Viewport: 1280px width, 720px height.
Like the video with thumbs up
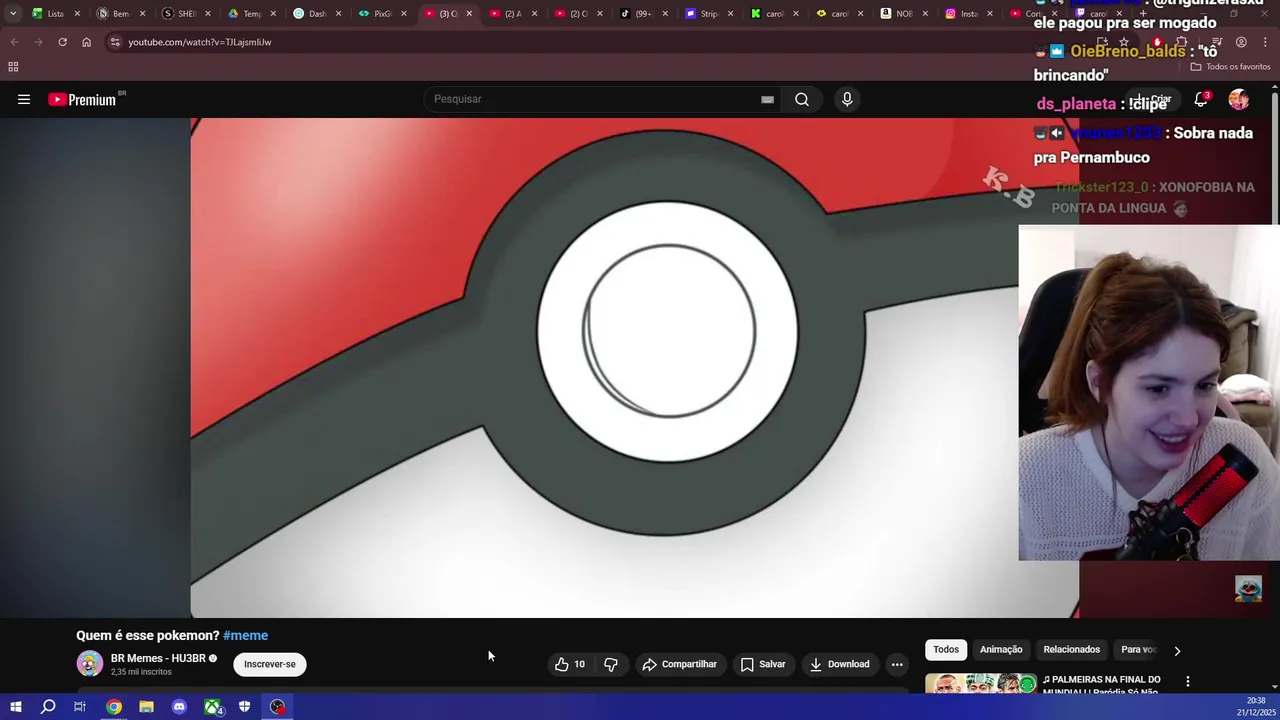click(570, 664)
